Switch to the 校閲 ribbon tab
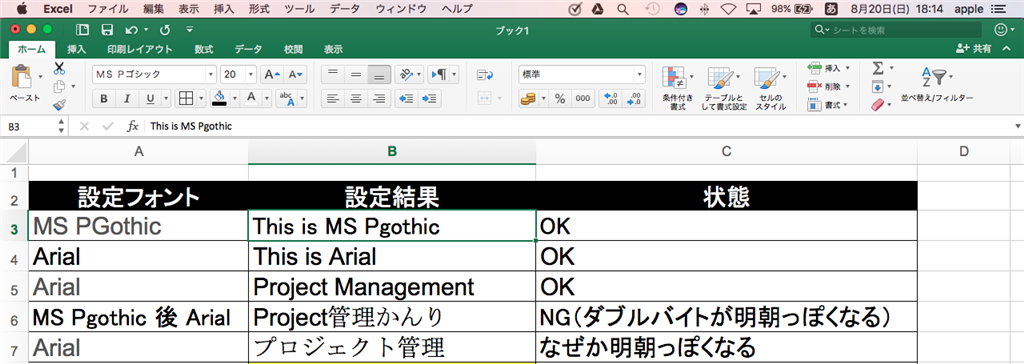Viewport: 1024px width, 364px height. pyautogui.click(x=293, y=49)
